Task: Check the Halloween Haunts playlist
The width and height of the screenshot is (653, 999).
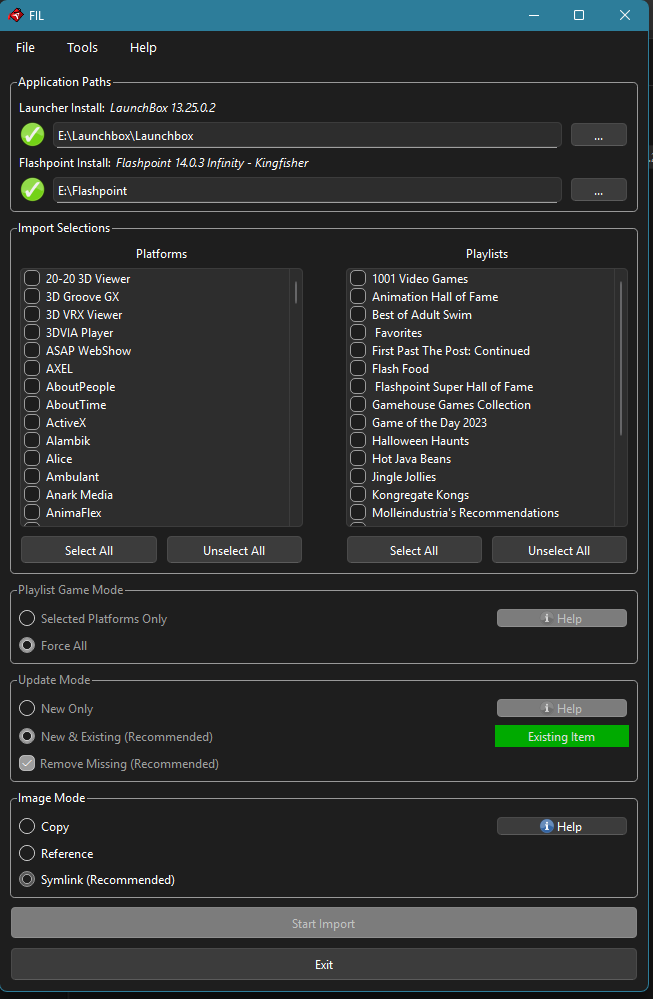Action: pos(358,441)
